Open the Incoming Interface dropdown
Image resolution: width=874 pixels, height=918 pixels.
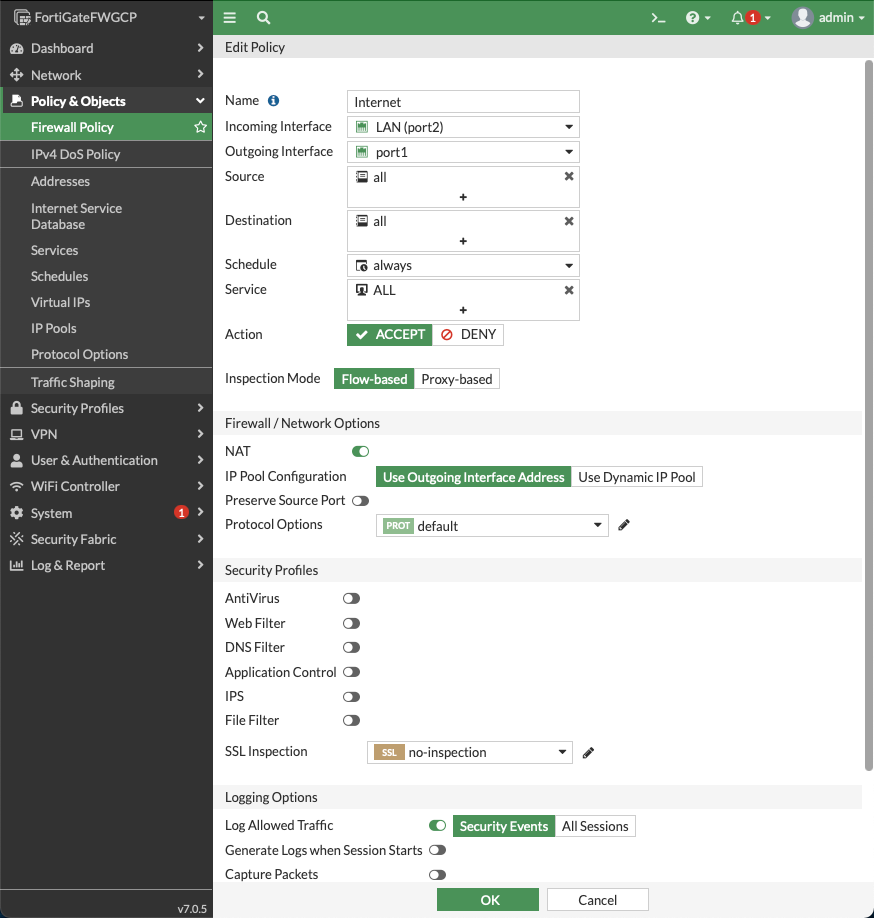(463, 127)
